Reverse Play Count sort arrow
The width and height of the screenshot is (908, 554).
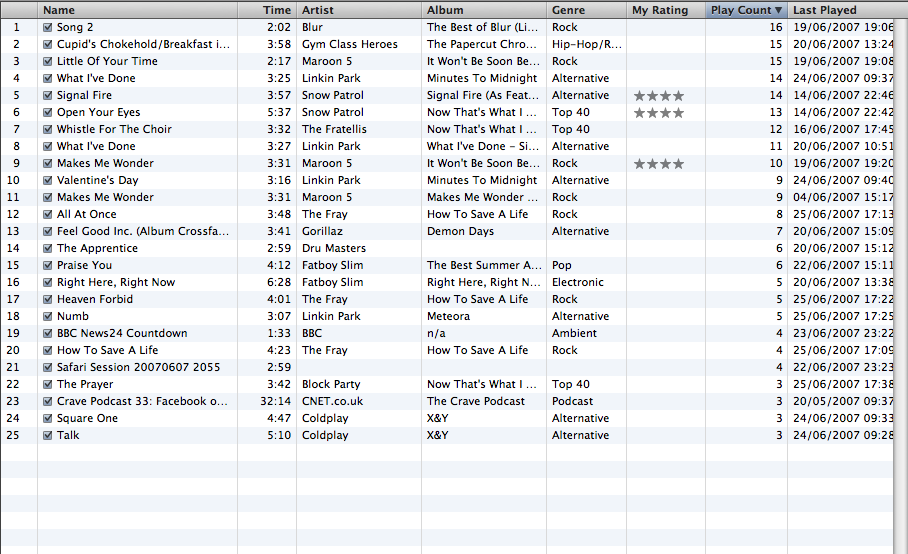click(778, 10)
